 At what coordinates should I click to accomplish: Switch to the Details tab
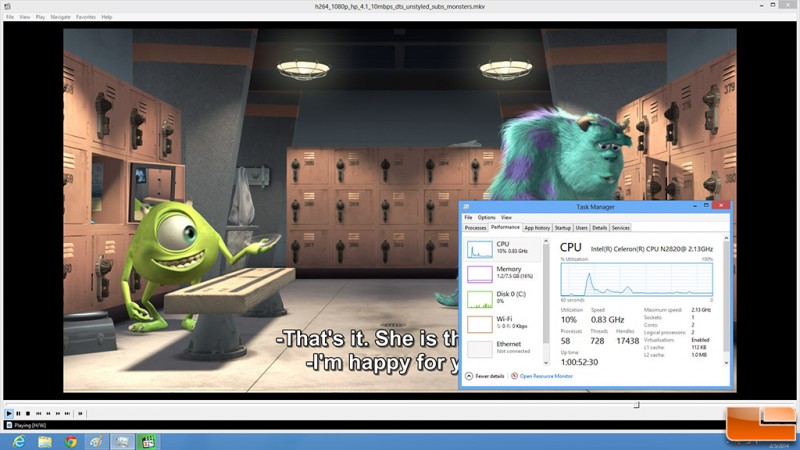[599, 228]
